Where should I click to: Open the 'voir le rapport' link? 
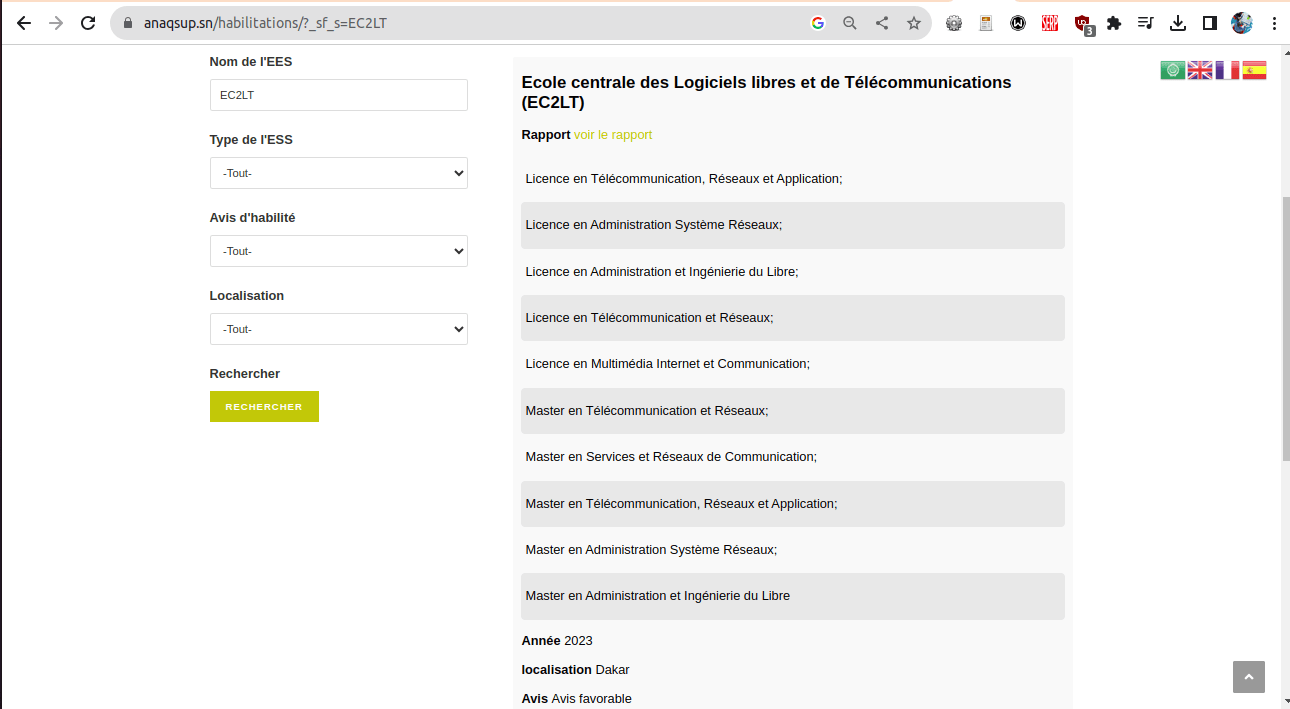[x=613, y=135]
